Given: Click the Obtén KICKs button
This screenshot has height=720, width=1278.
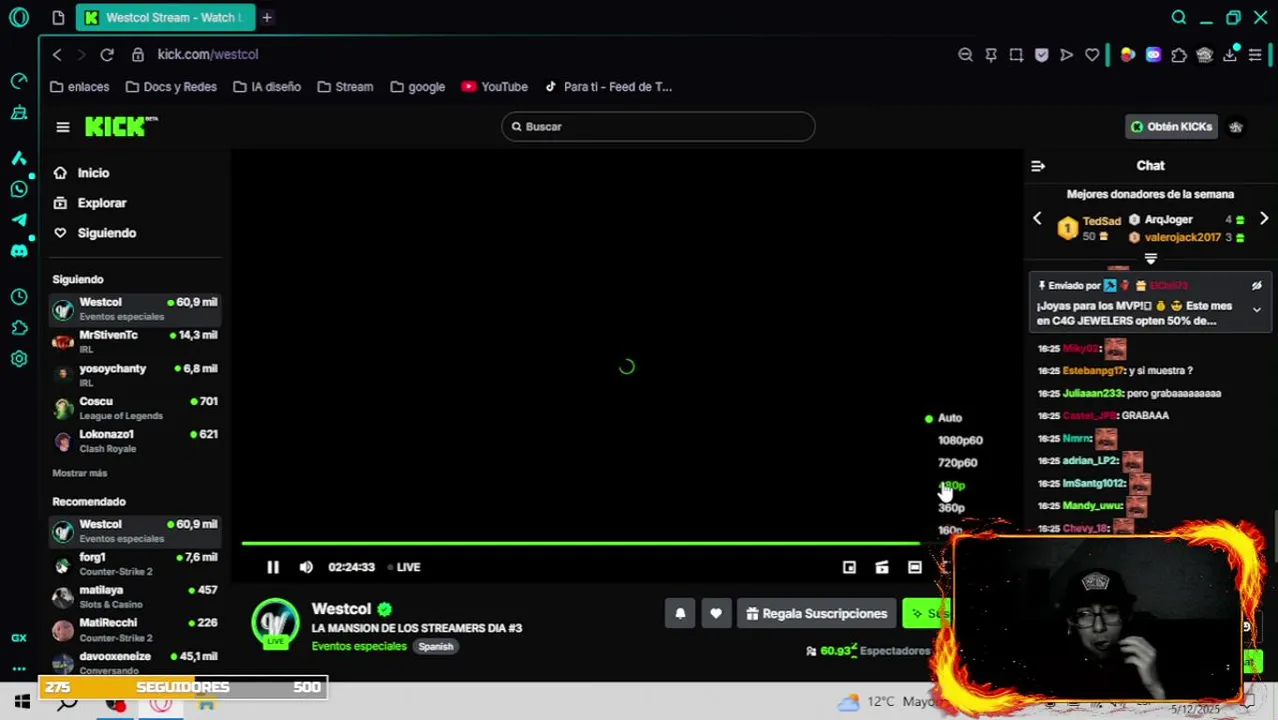Looking at the screenshot, I should coord(1171,127).
